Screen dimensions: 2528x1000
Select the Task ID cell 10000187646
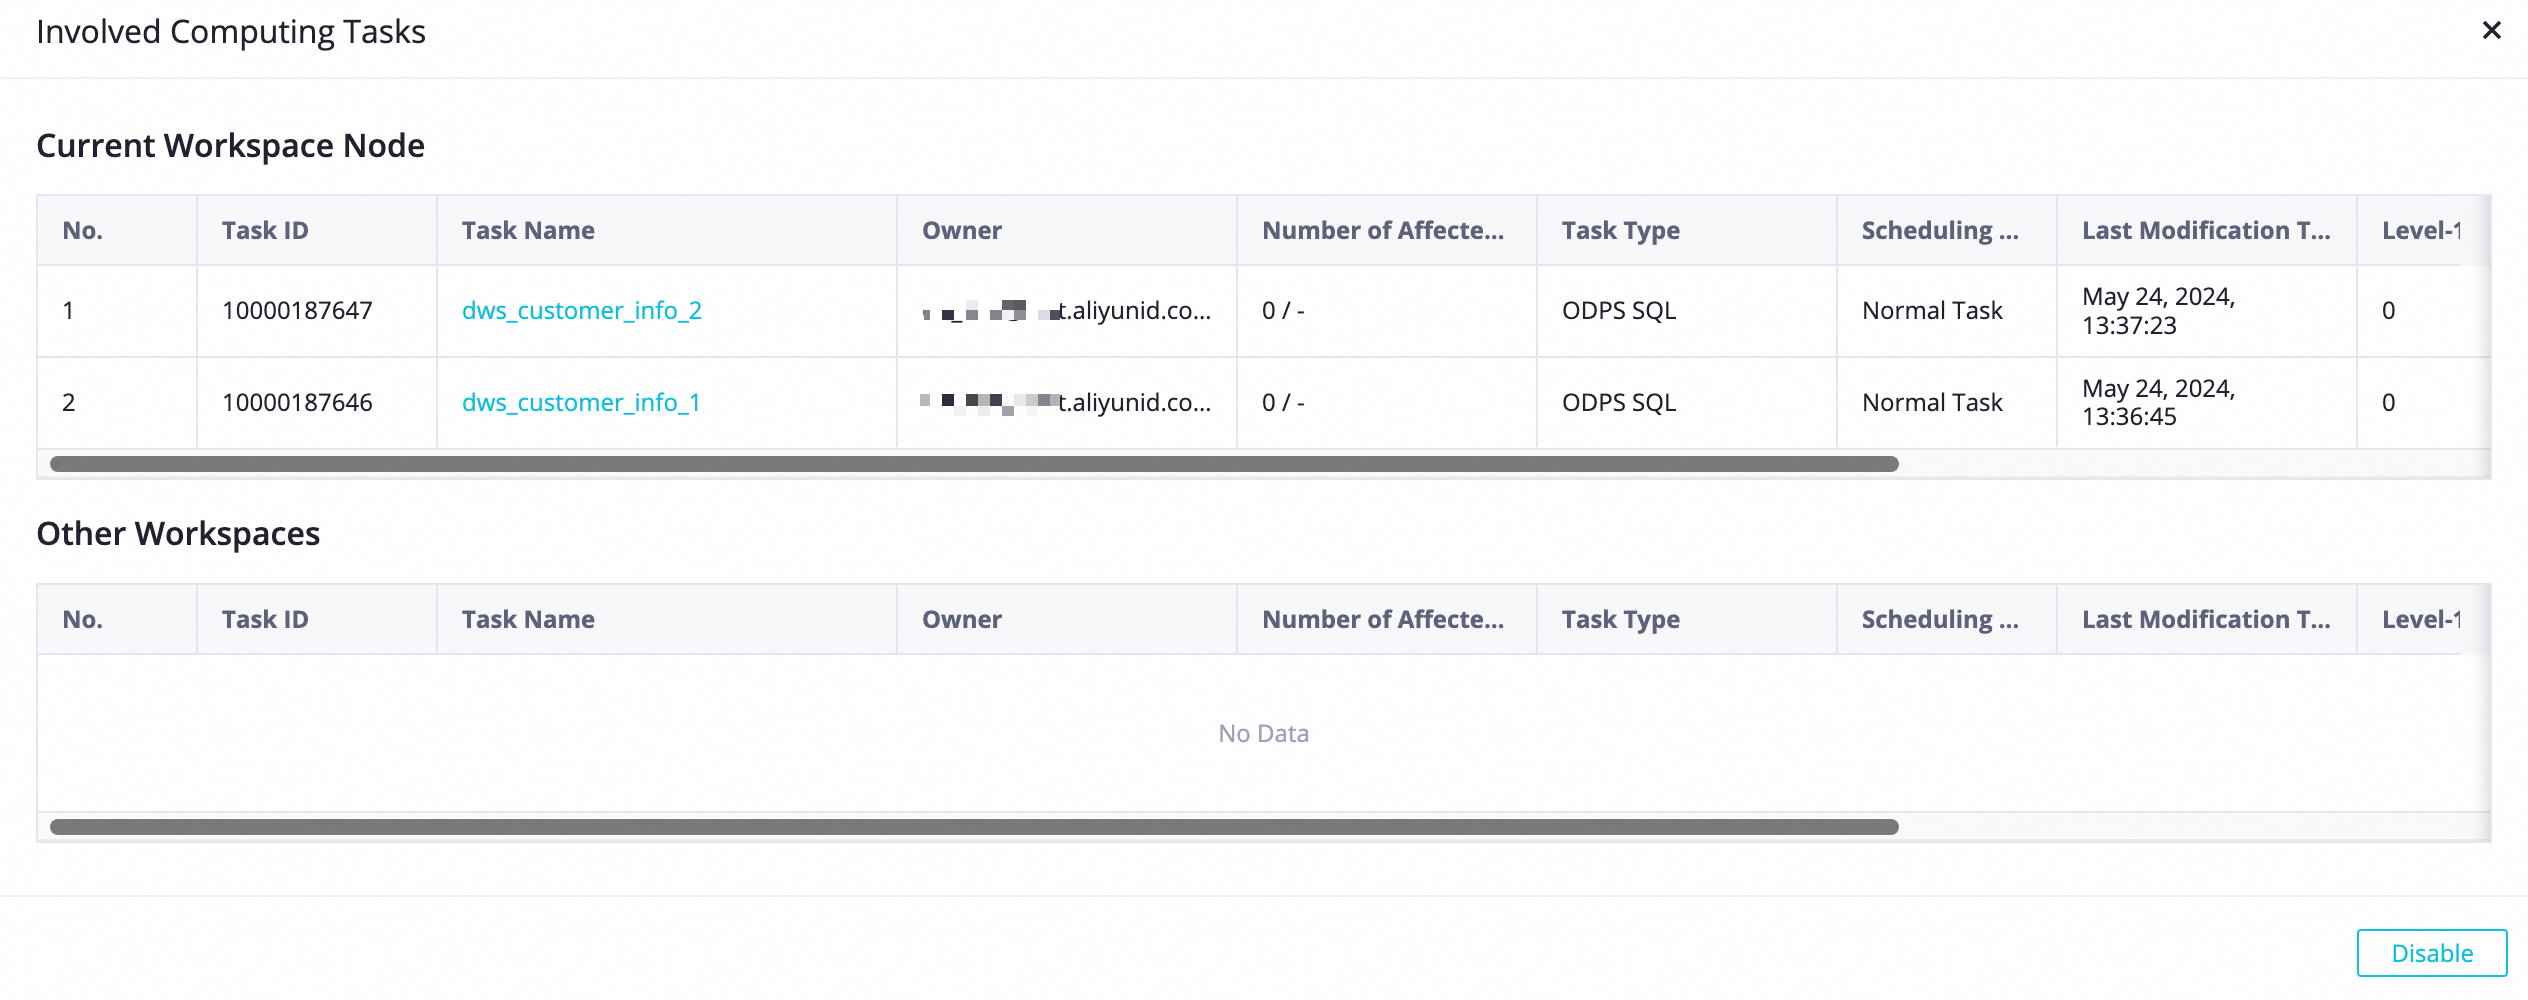297,403
